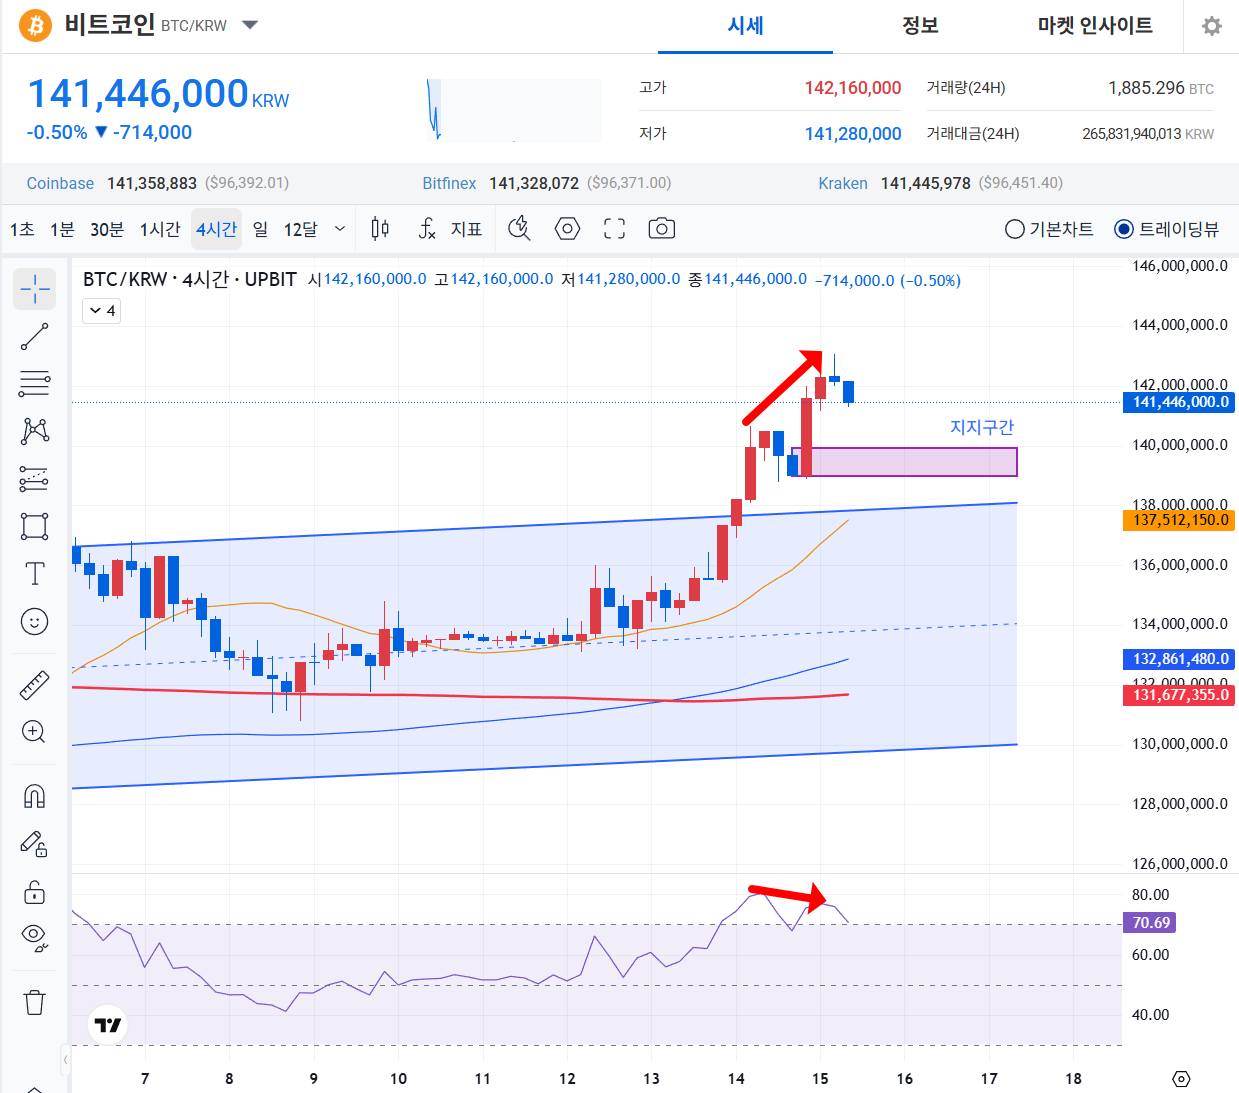Select the trend line drawing tool
The width and height of the screenshot is (1239, 1093).
pos(34,337)
